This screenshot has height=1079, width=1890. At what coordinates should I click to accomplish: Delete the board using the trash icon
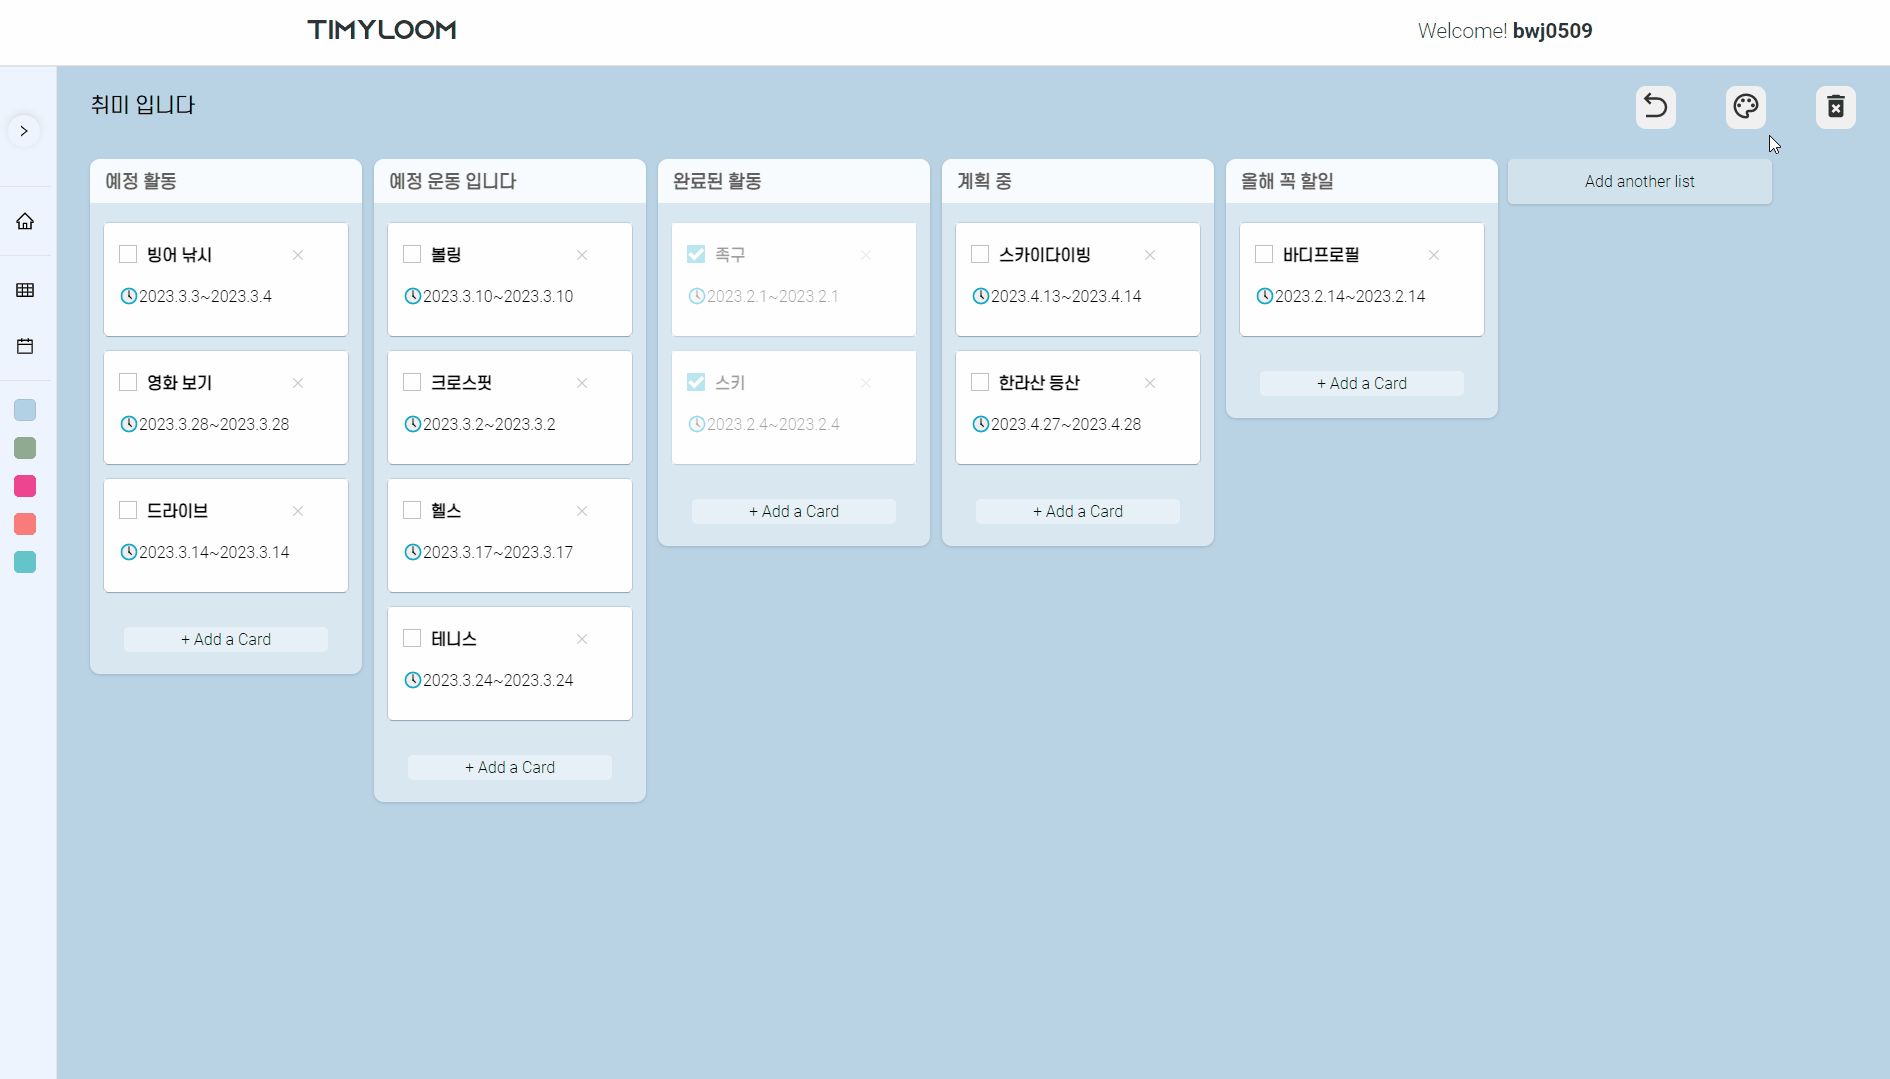pos(1836,107)
